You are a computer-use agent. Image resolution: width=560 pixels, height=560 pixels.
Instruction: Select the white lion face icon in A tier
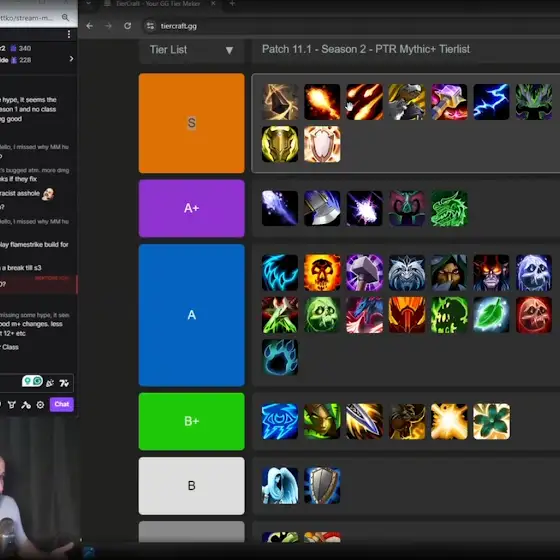[406, 272]
